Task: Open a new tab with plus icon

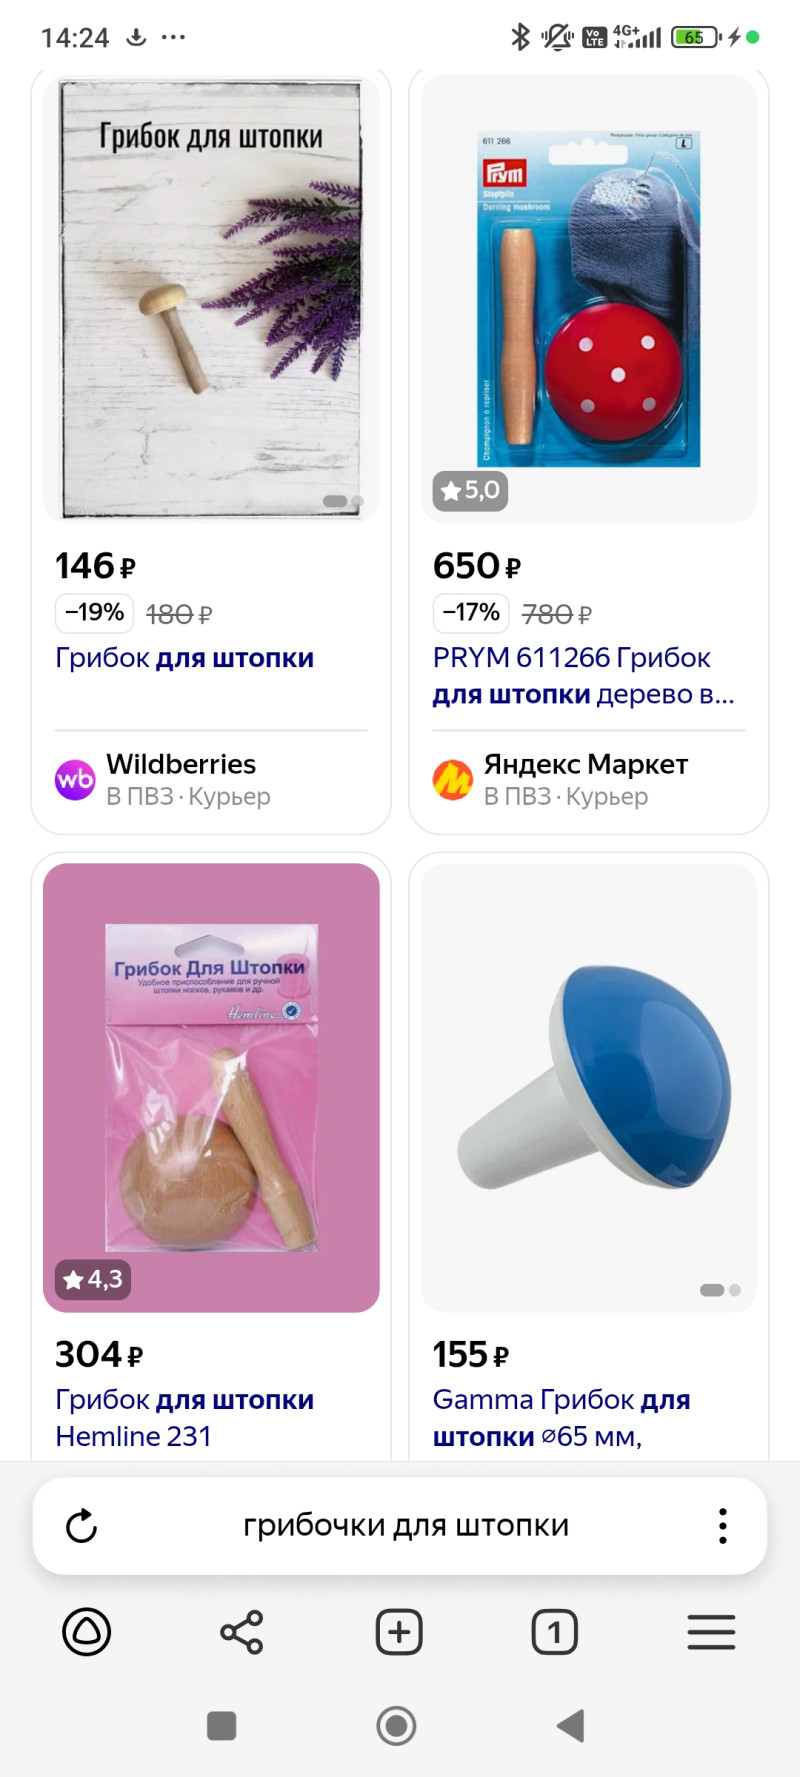Action: coord(399,1632)
